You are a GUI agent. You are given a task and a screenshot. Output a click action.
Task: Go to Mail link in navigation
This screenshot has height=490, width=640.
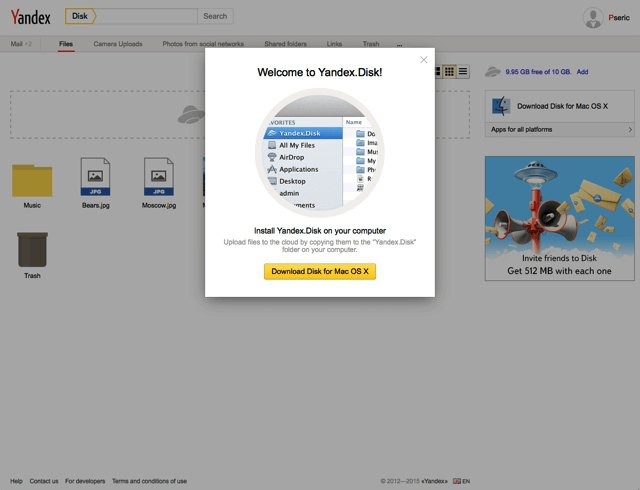pyautogui.click(x=17, y=44)
